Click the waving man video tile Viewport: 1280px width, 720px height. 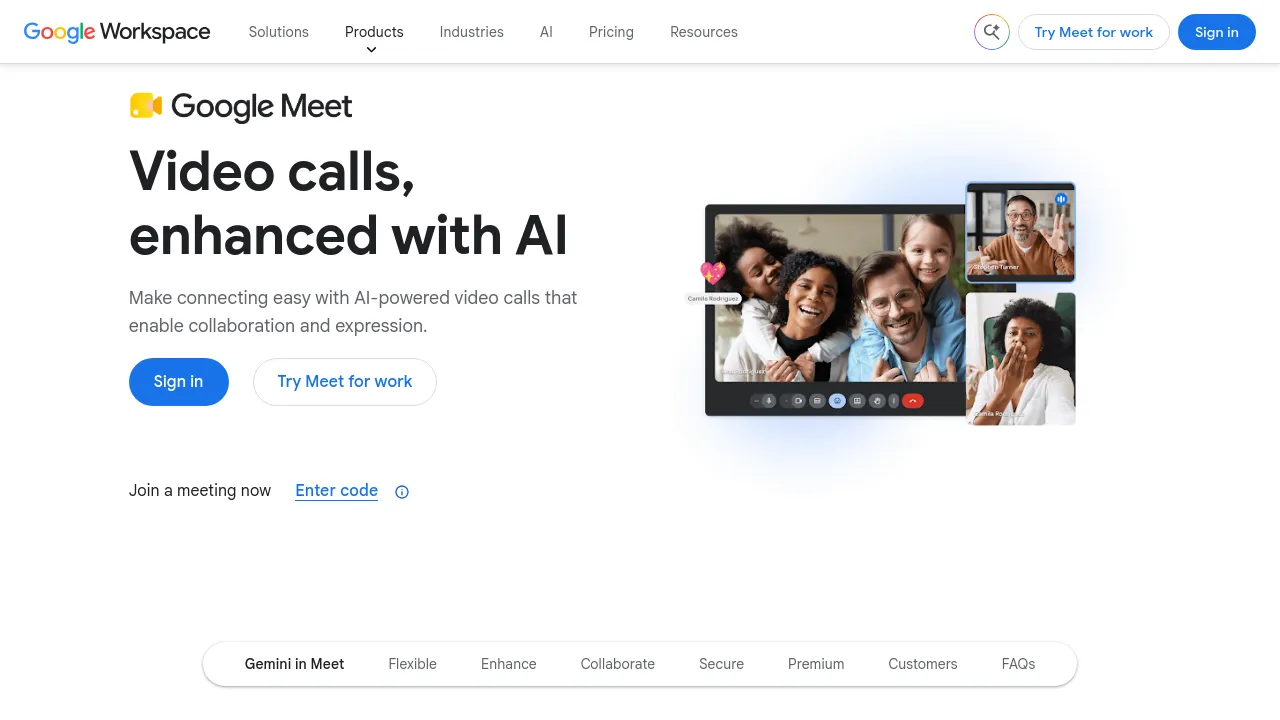coord(1021,230)
